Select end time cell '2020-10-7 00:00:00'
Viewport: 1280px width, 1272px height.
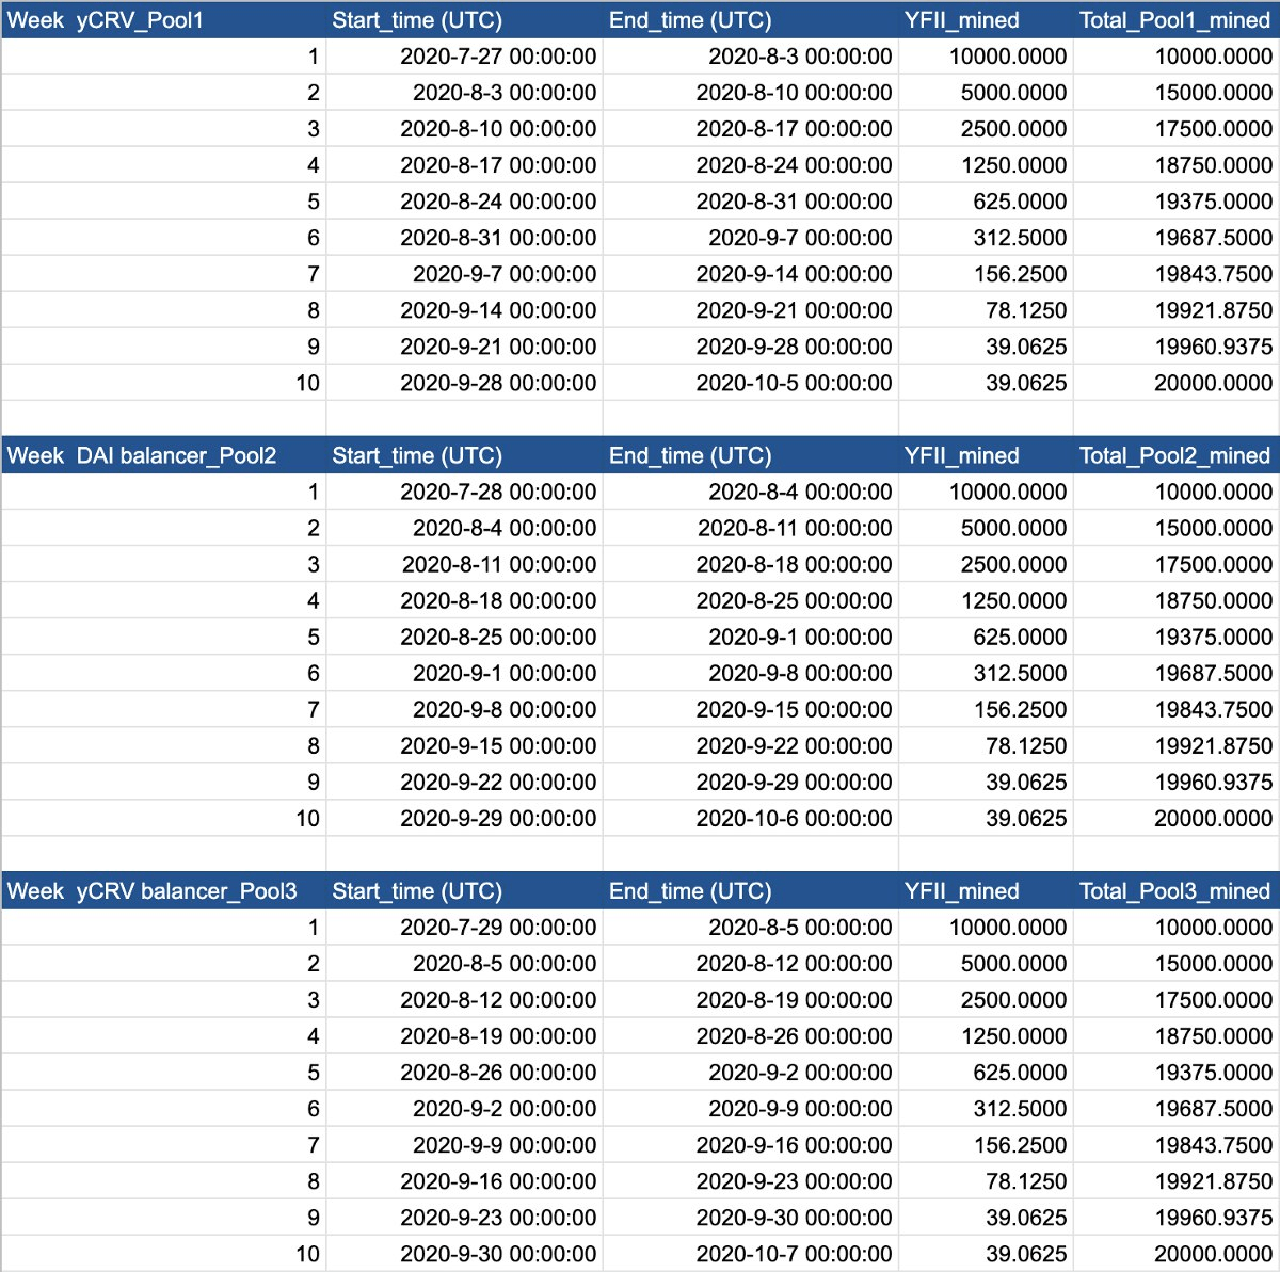coord(750,1254)
